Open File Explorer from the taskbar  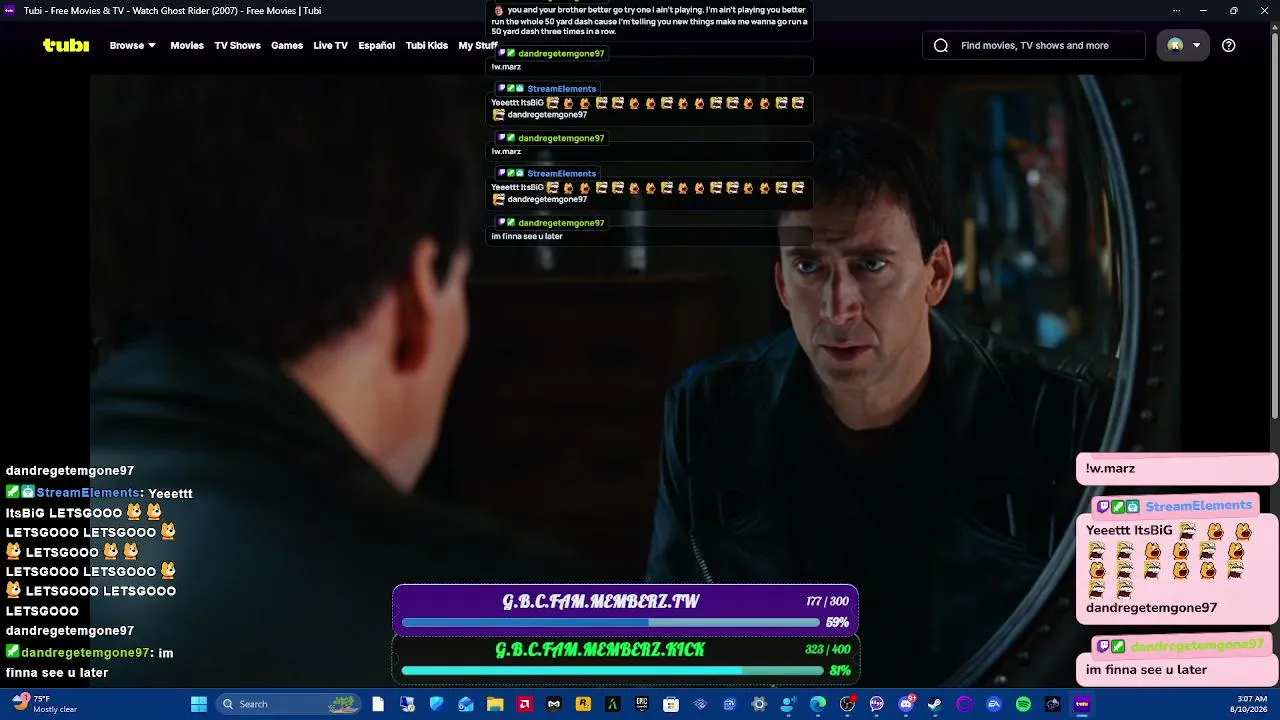[x=495, y=704]
